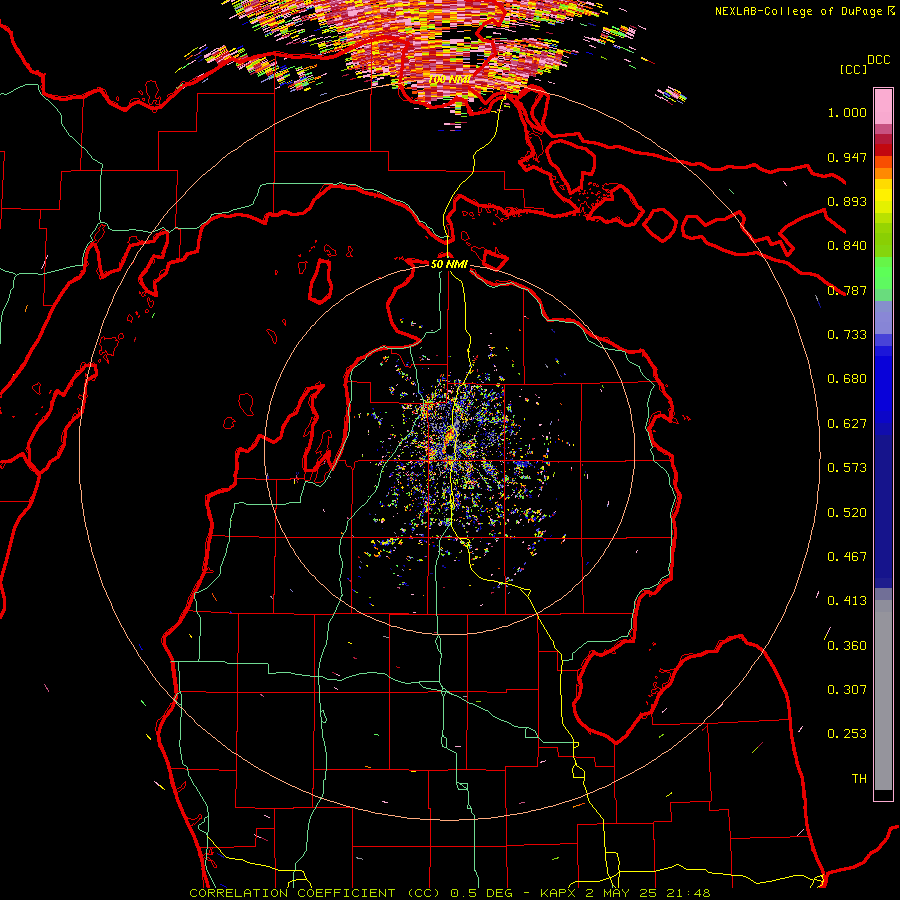
Task: Select the 0.520 scale value
Action: coord(847,513)
